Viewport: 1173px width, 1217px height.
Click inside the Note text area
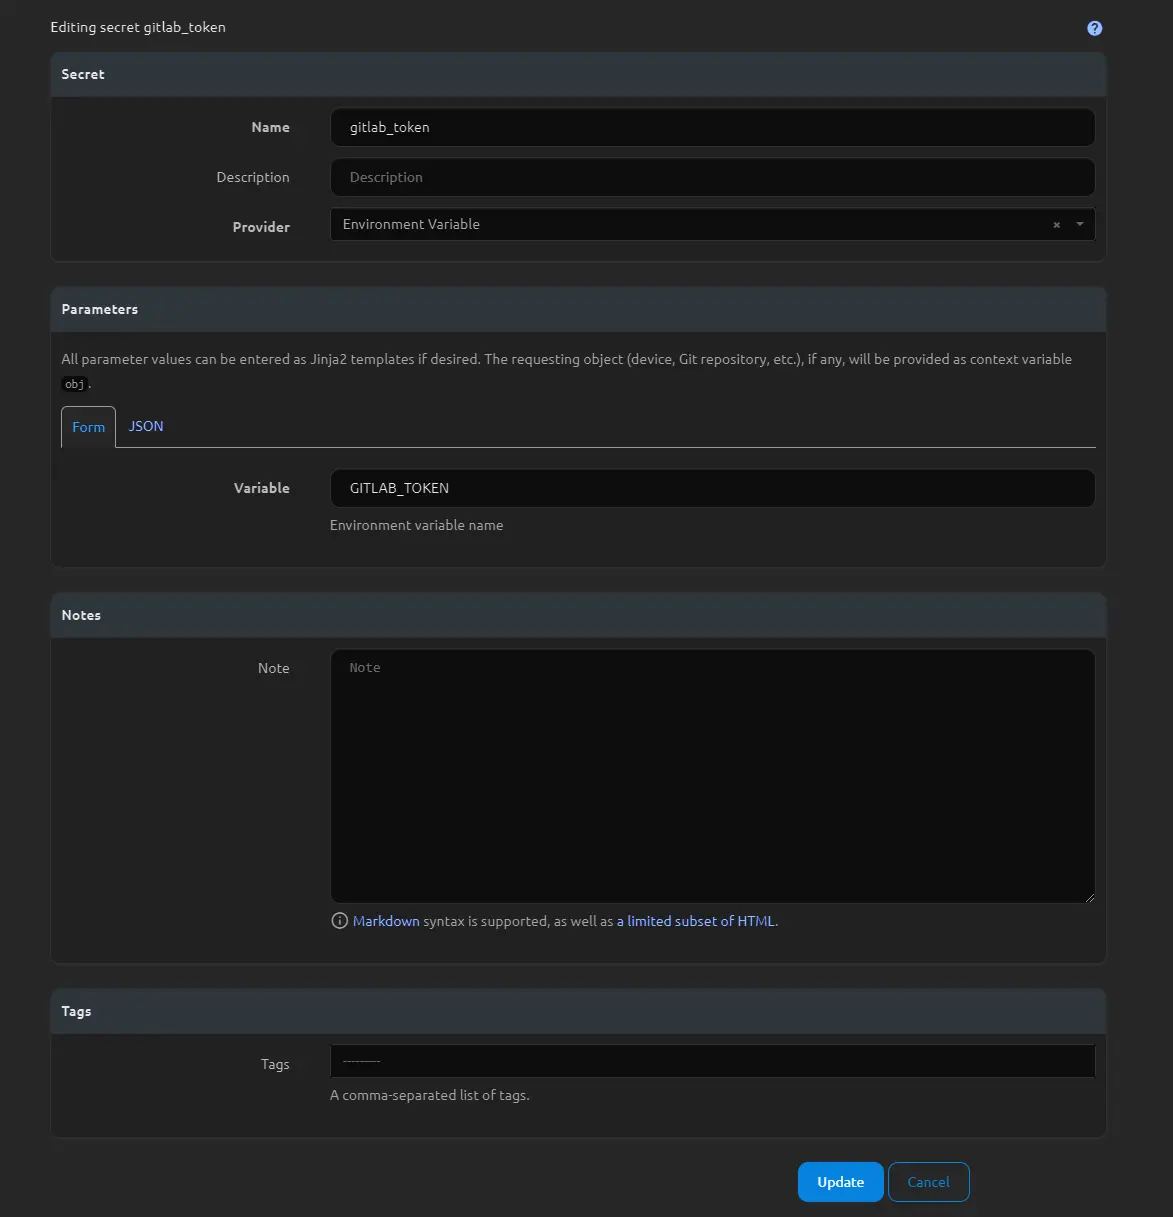712,776
